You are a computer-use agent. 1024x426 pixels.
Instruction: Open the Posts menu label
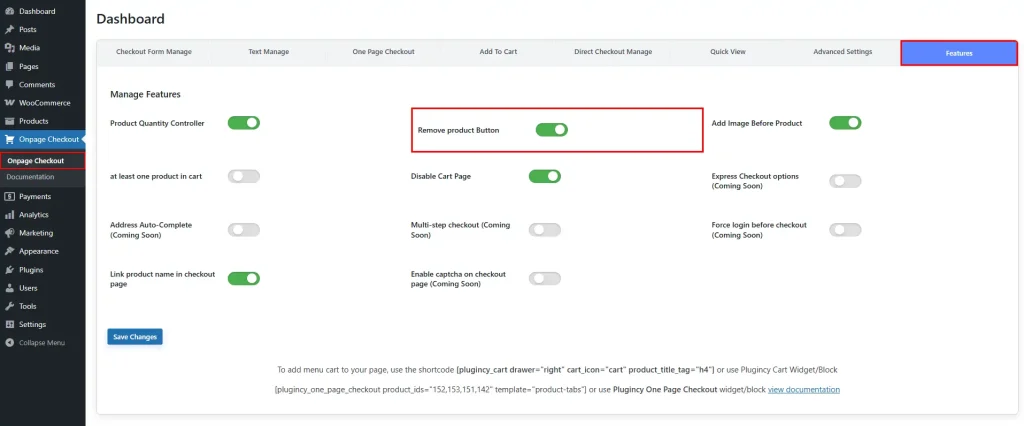(x=28, y=29)
